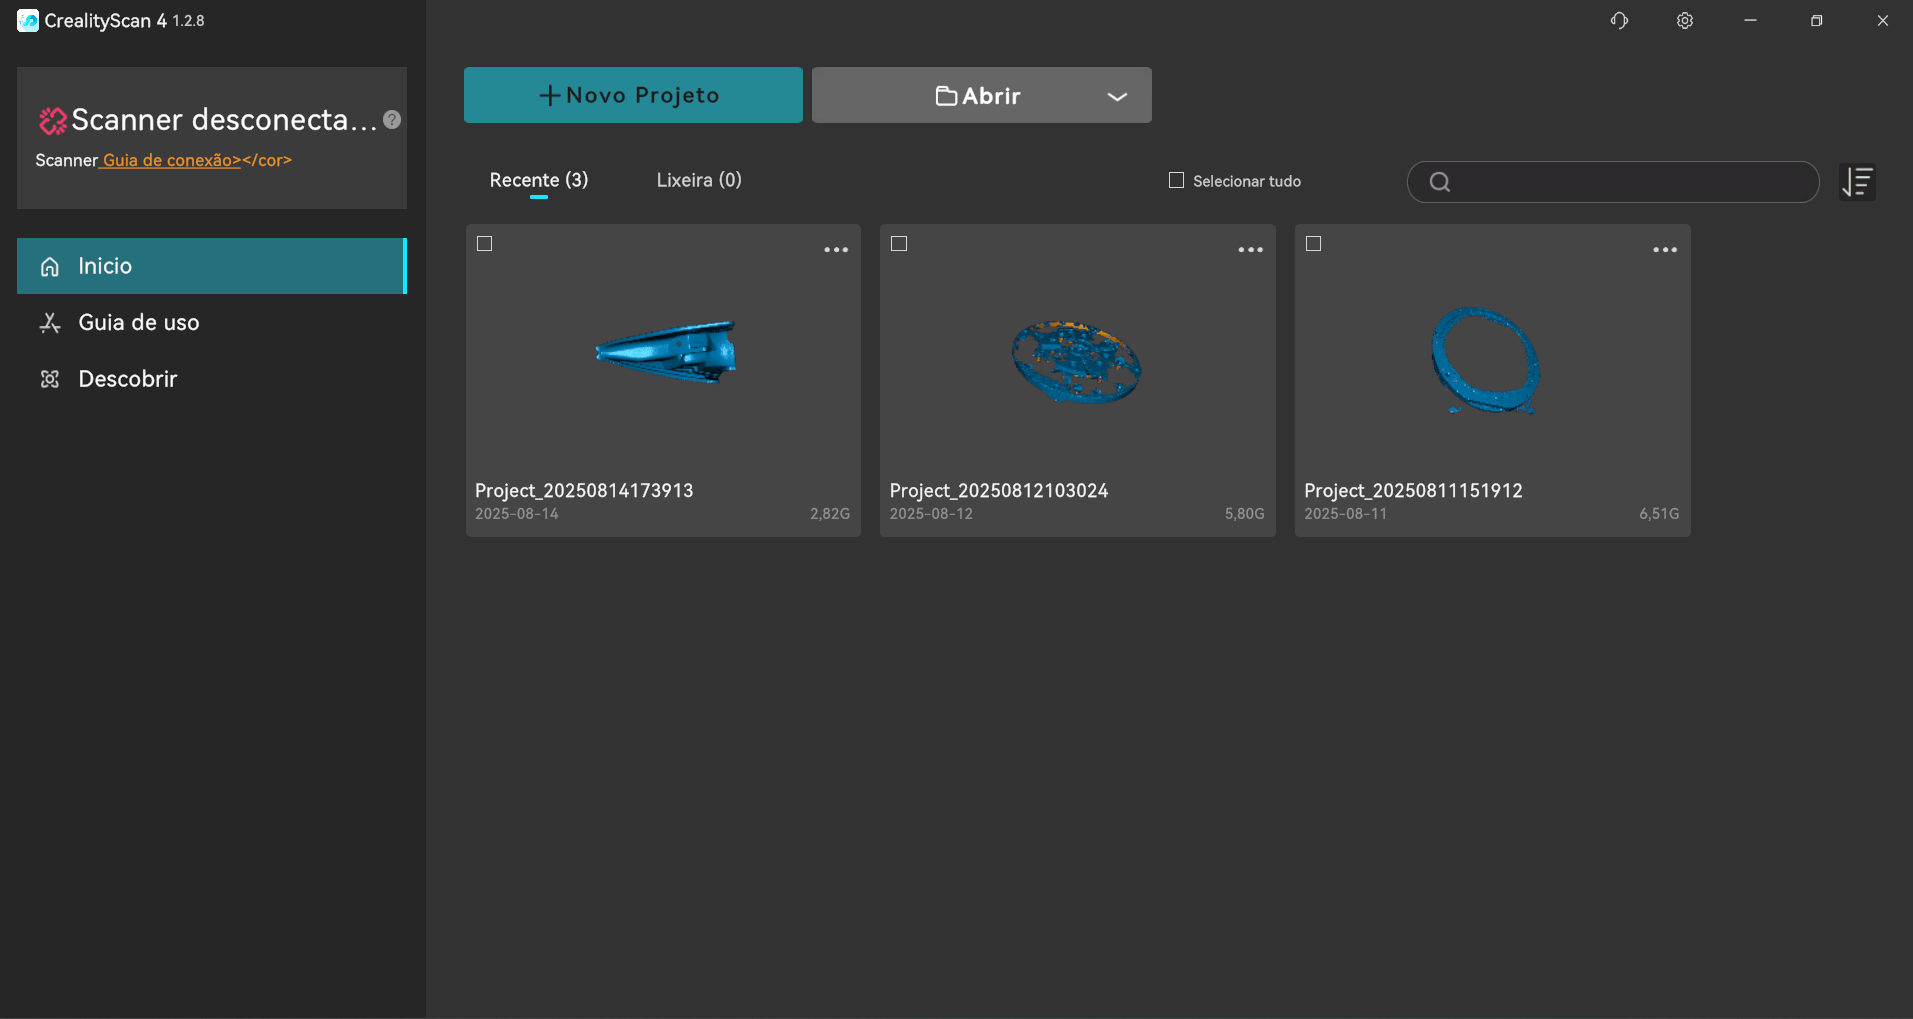The height and width of the screenshot is (1019, 1913).
Task: Click the CrealityScan app logo
Action: coord(28,21)
